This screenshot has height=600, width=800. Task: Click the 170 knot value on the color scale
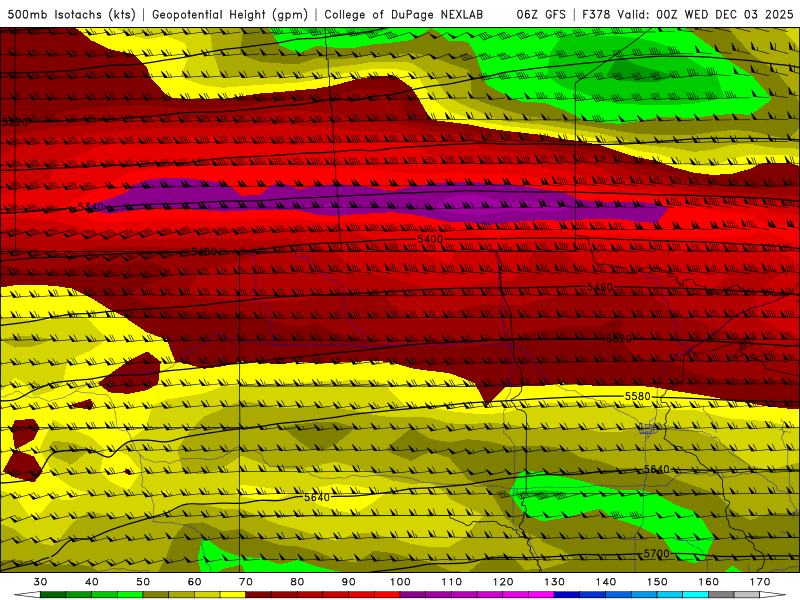tap(760, 582)
